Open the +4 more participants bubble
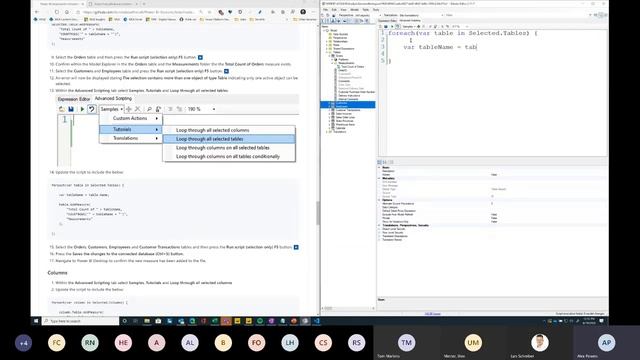Screen dimensions: 640x360 (x=23, y=343)
